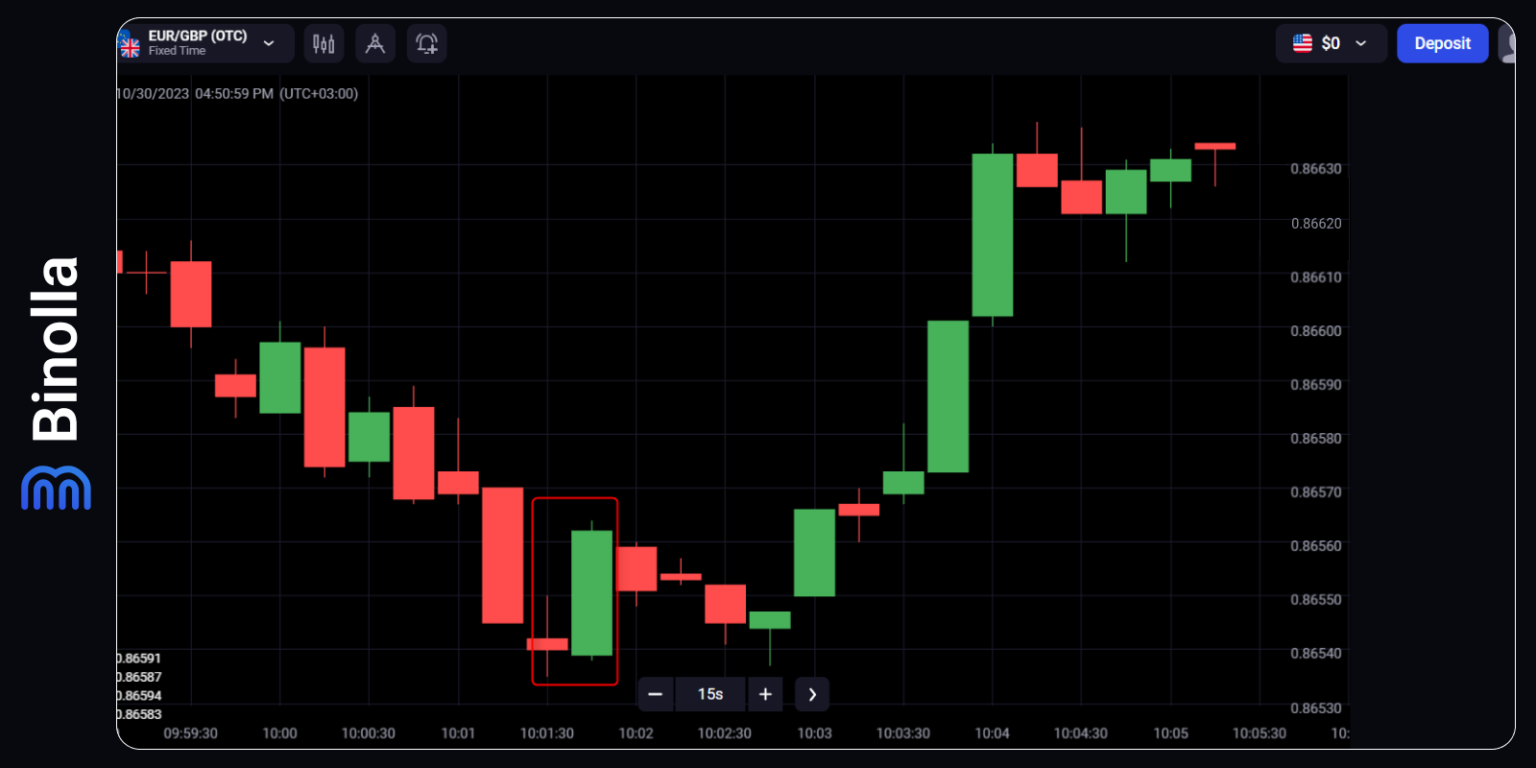Viewport: 1536px width, 768px height.
Task: Click the Binolla logo icon
Action: click(56, 488)
